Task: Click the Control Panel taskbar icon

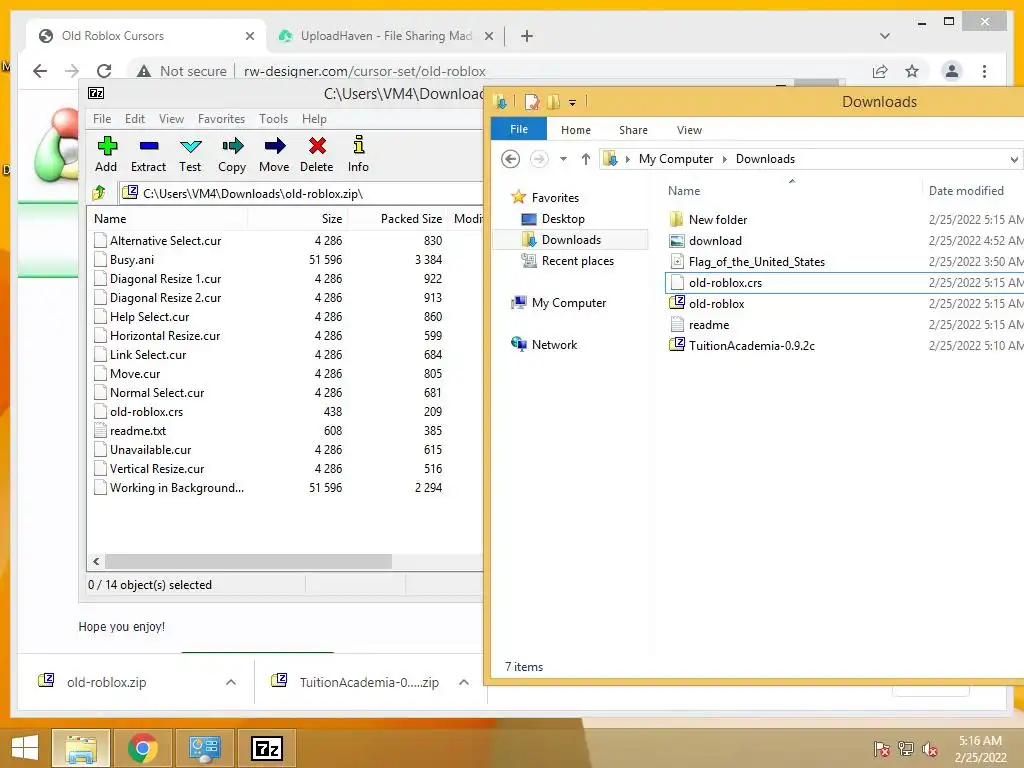Action: 204,748
